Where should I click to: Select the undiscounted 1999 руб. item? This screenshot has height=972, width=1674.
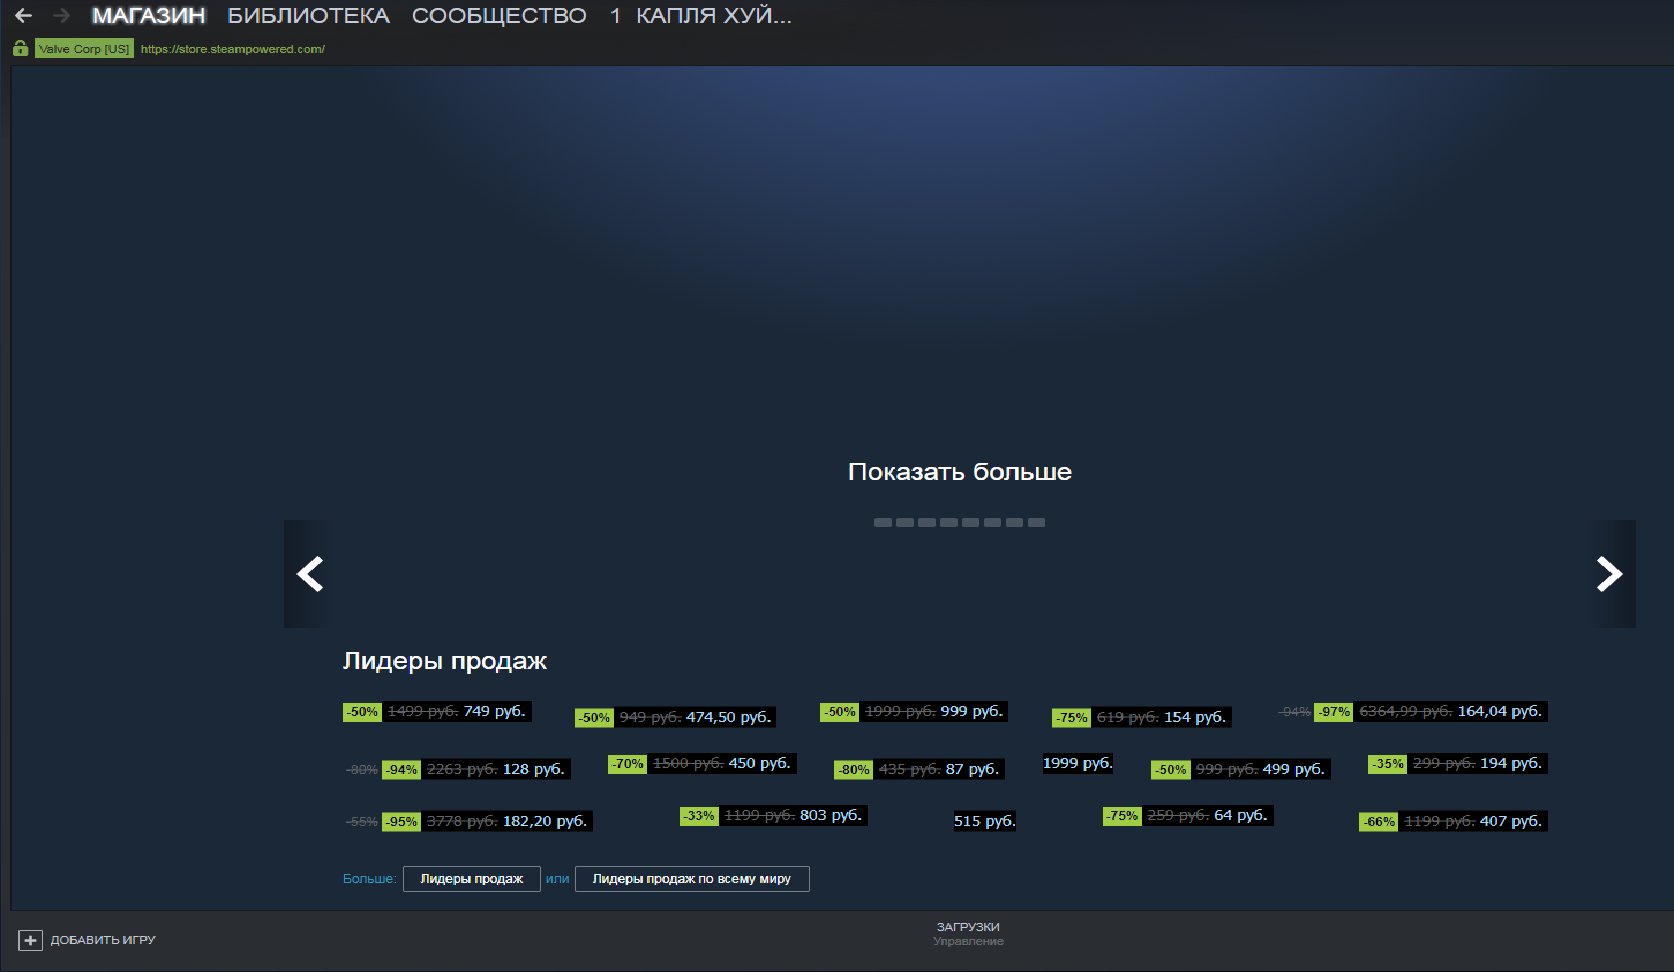[x=1077, y=763]
